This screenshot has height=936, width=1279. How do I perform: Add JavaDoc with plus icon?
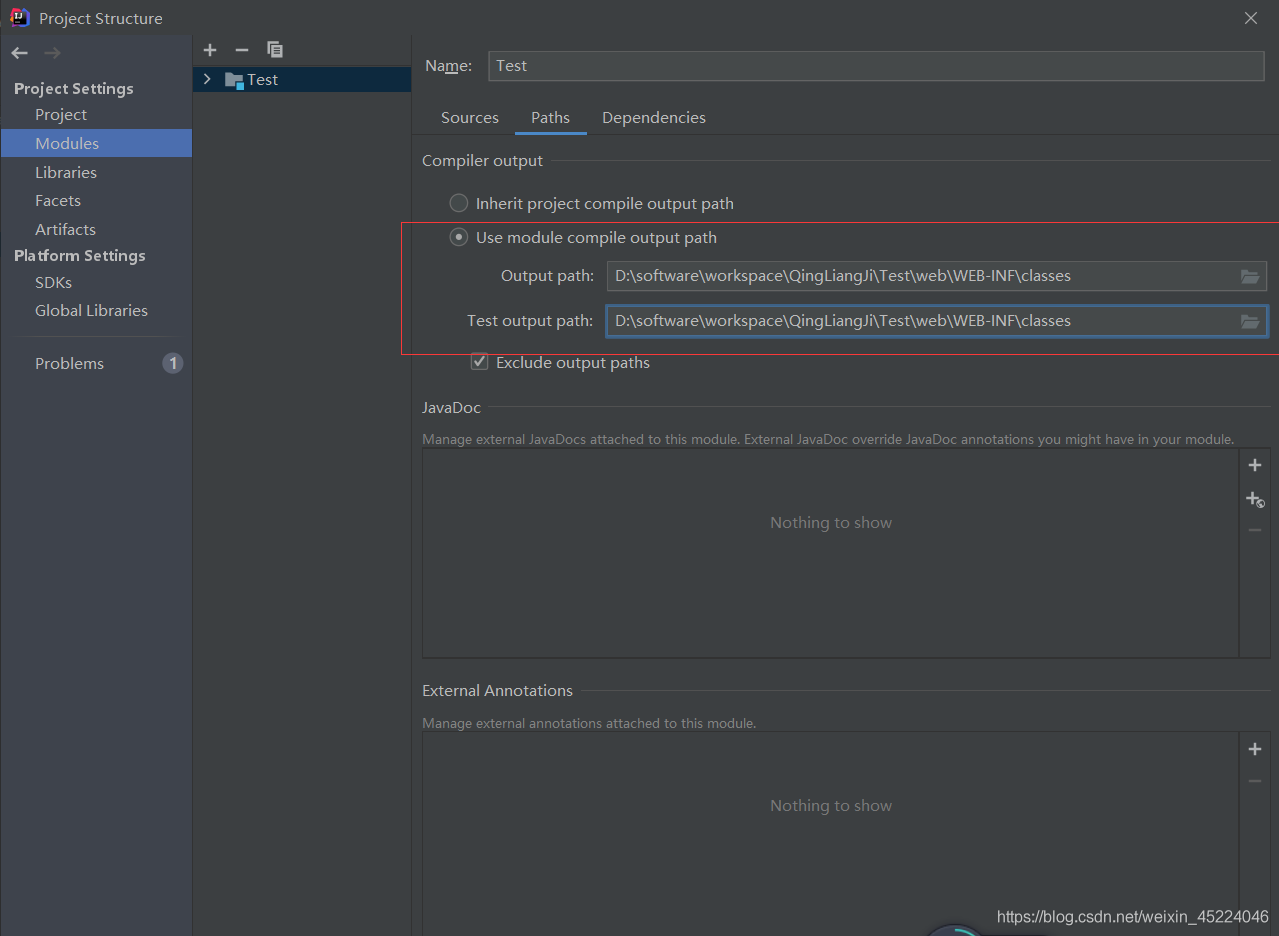coord(1255,465)
